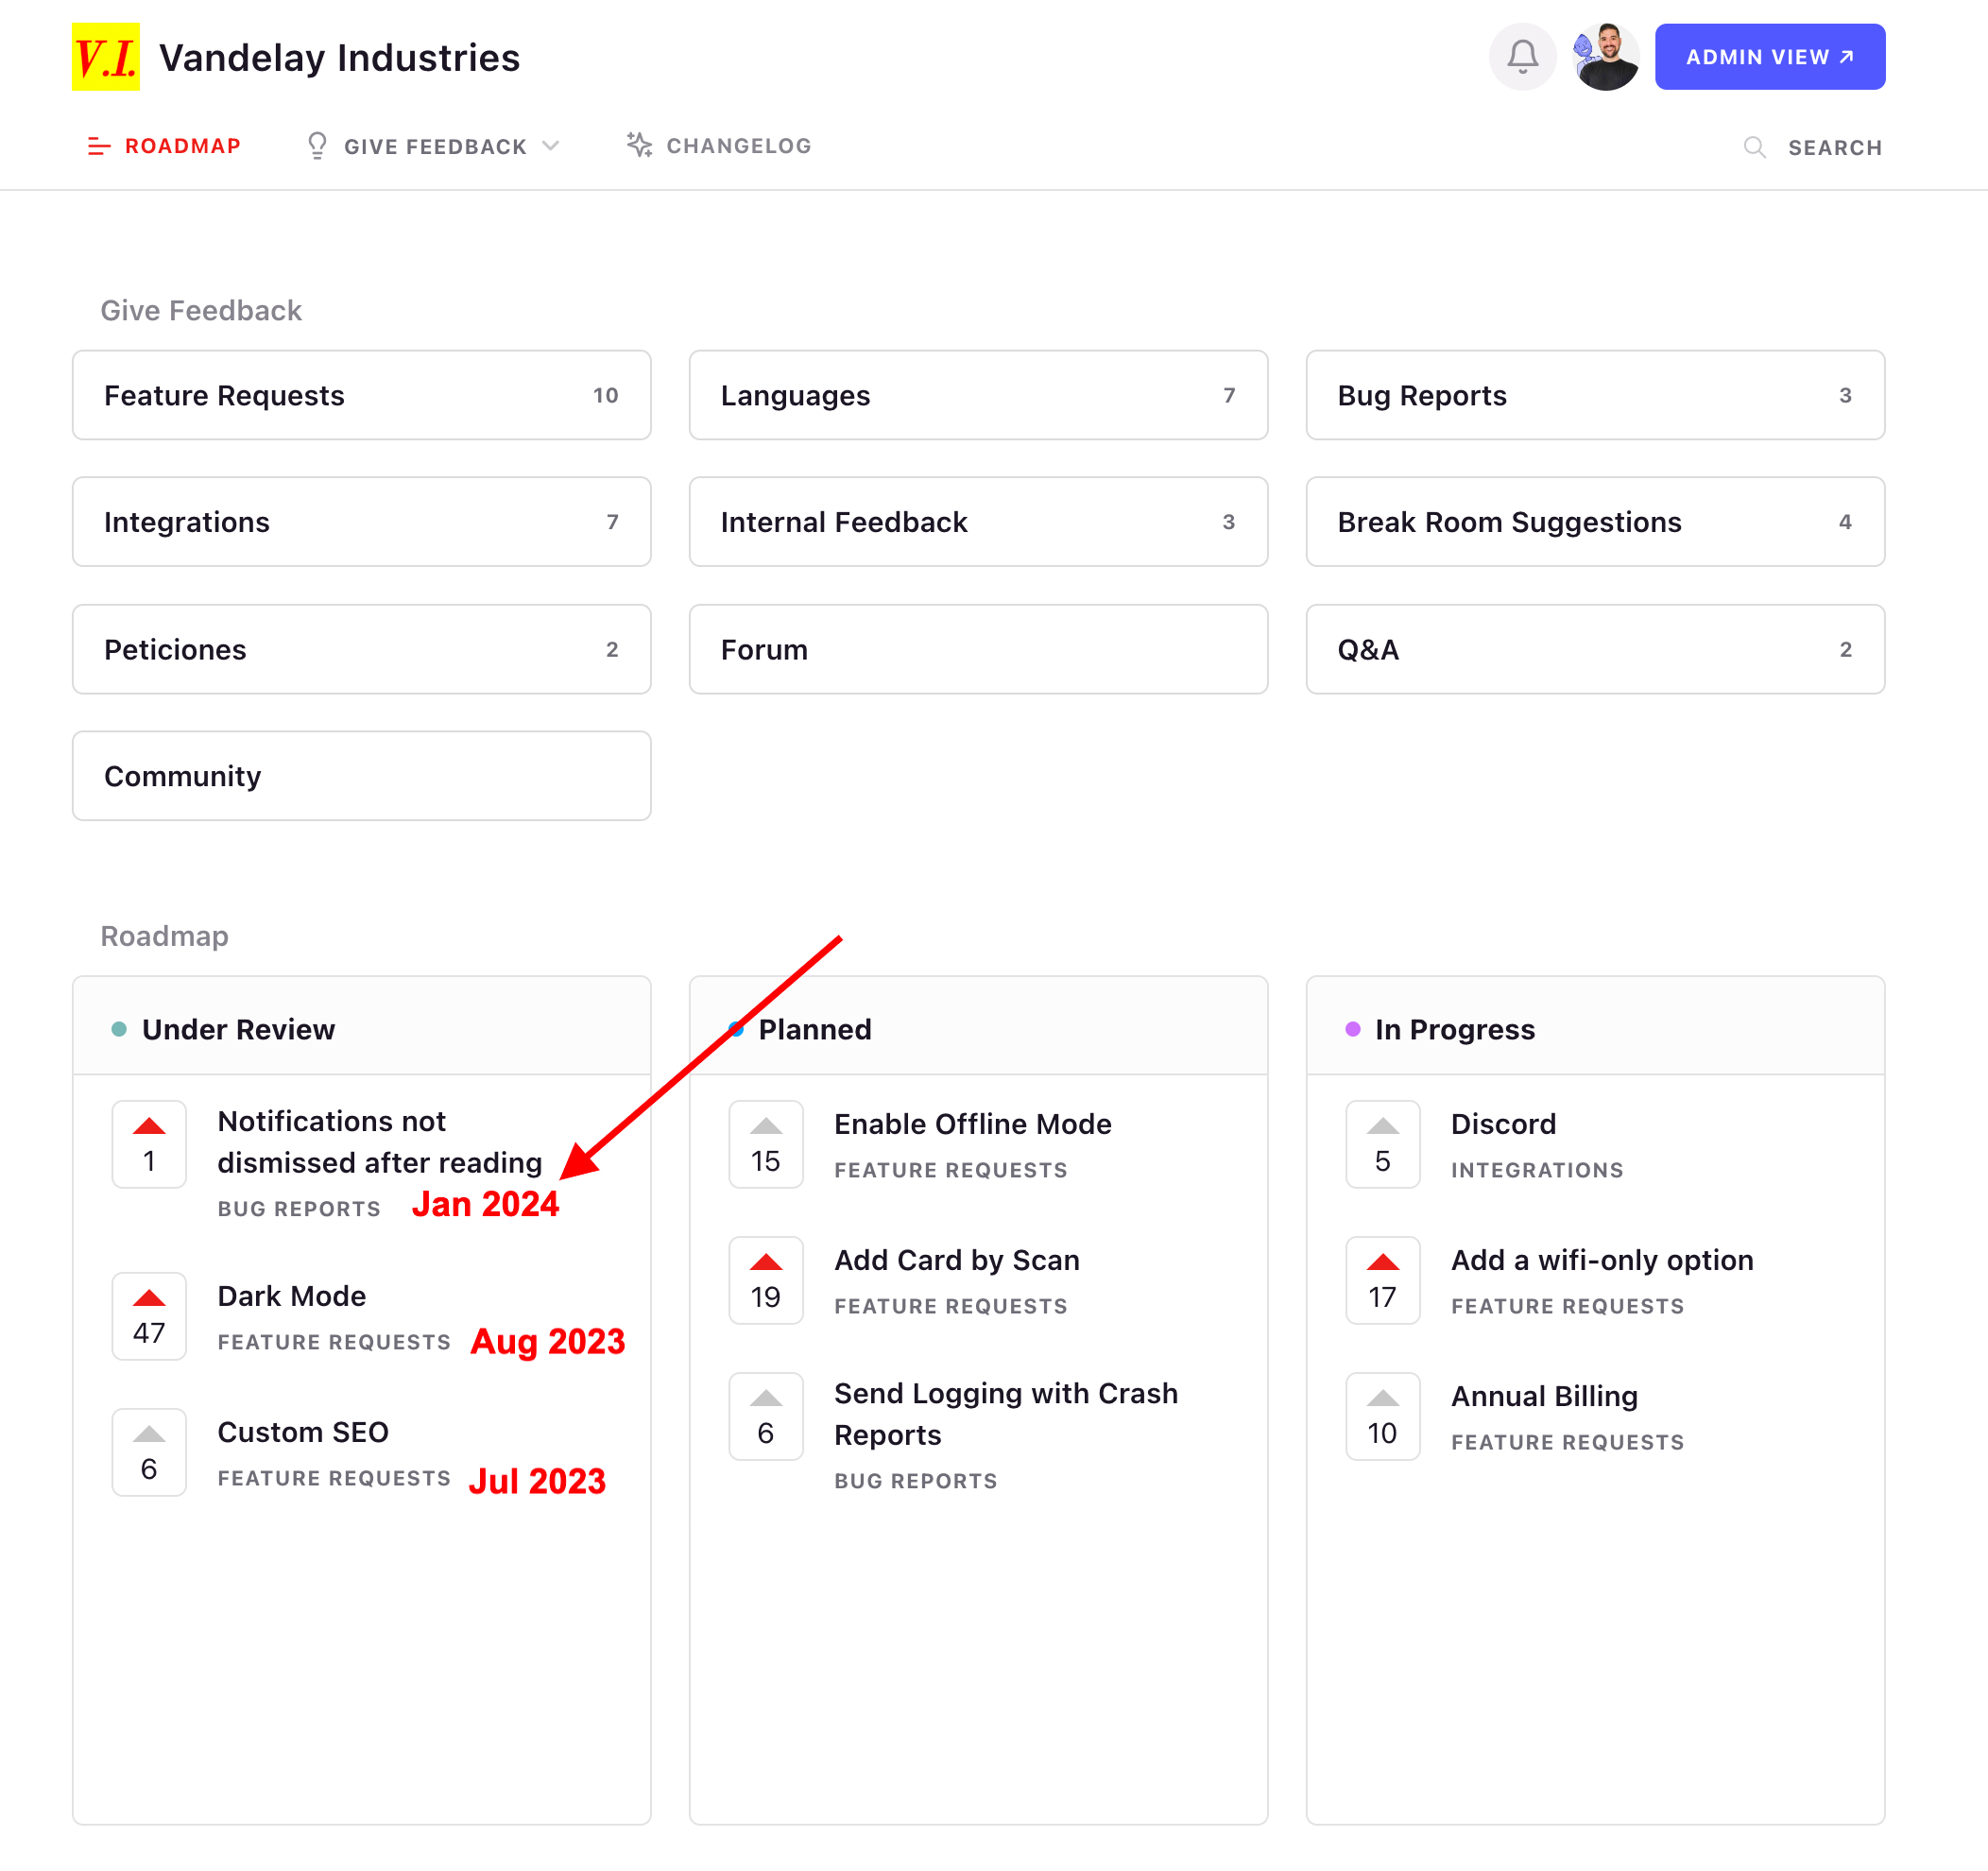Open the Dark Mode post
The image size is (1988, 1871).
pyautogui.click(x=292, y=1296)
